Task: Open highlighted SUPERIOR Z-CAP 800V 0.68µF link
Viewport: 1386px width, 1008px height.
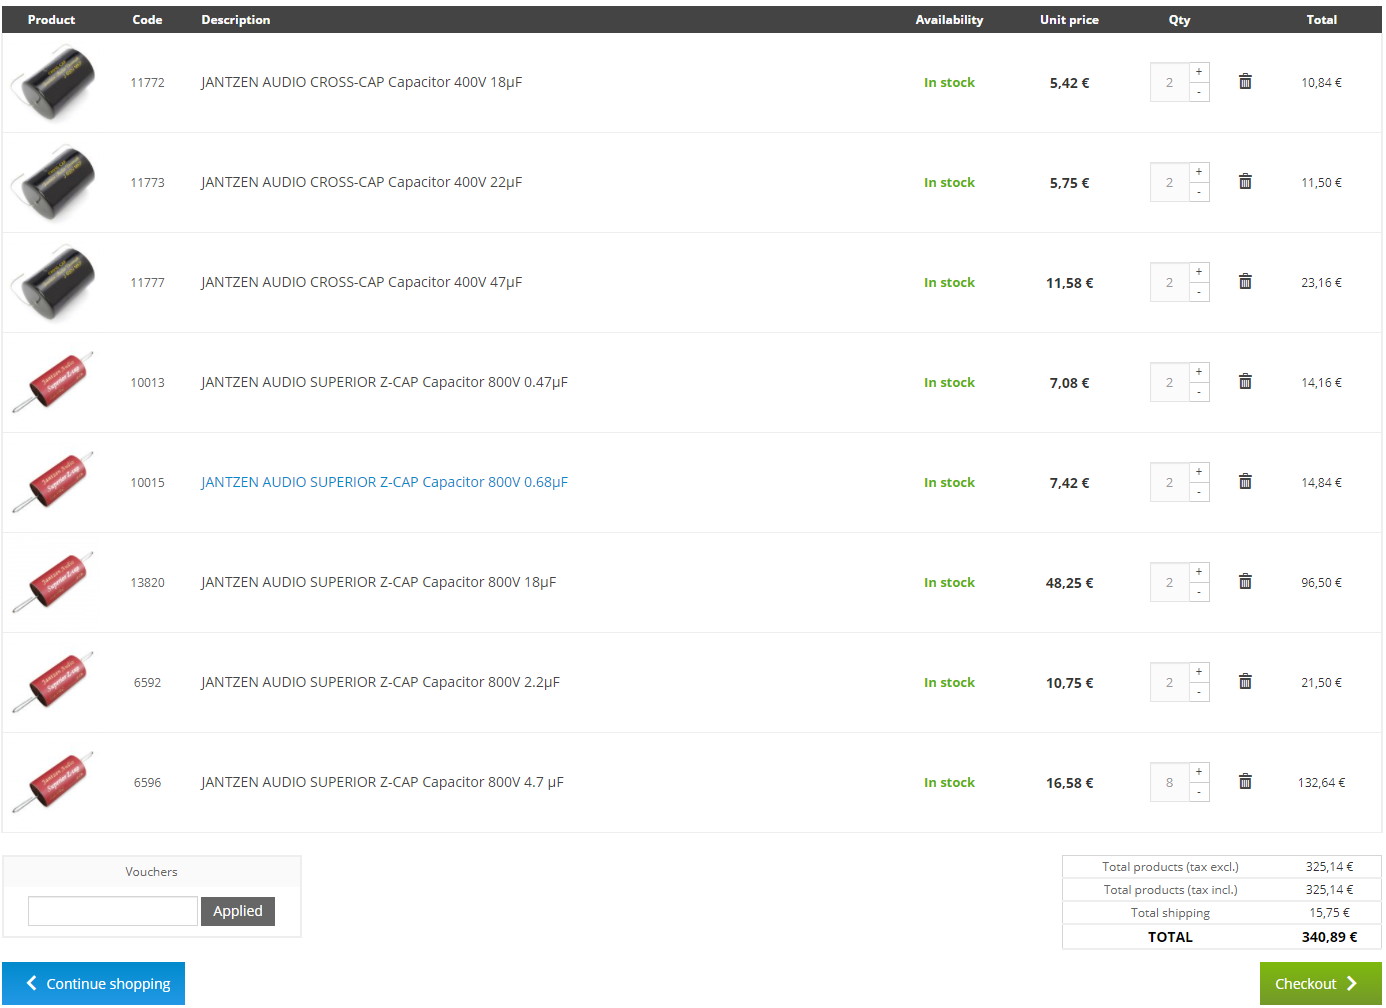Action: point(384,482)
